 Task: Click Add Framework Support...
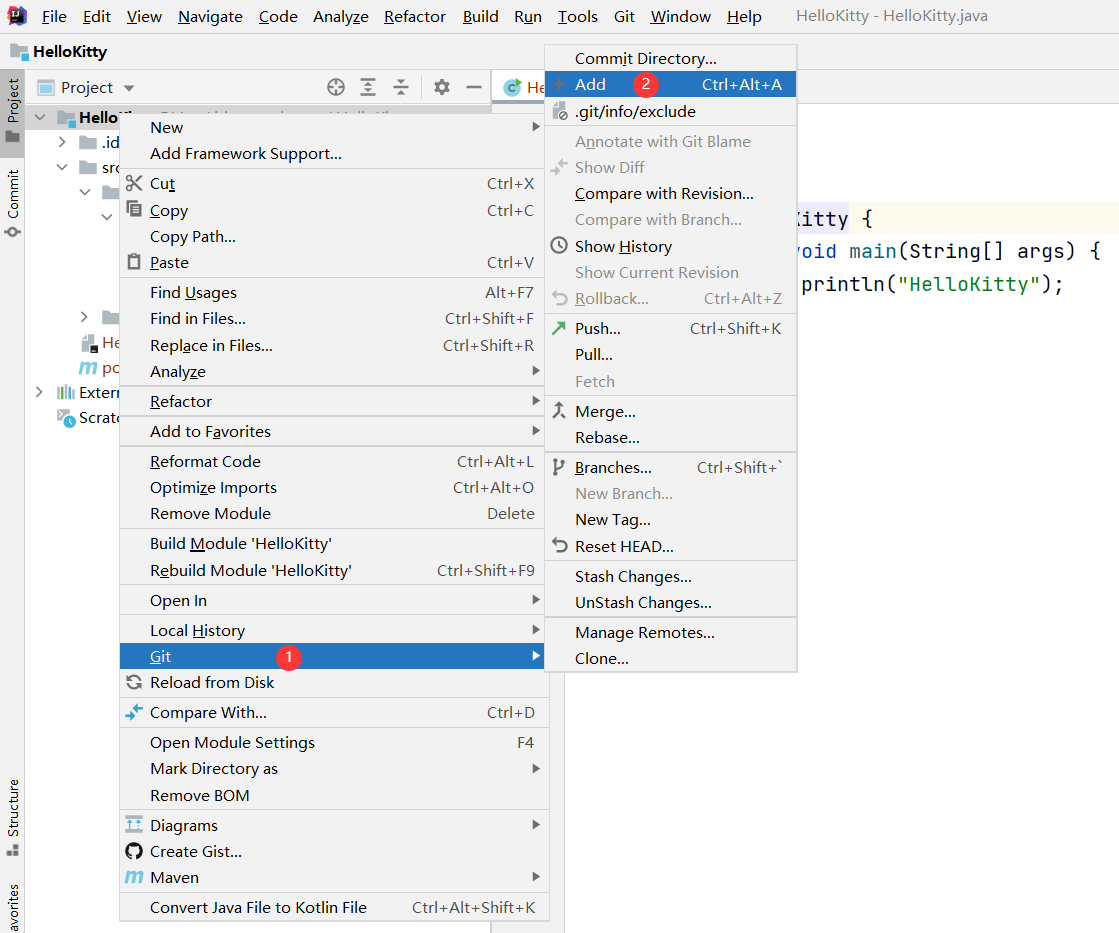[334, 153]
